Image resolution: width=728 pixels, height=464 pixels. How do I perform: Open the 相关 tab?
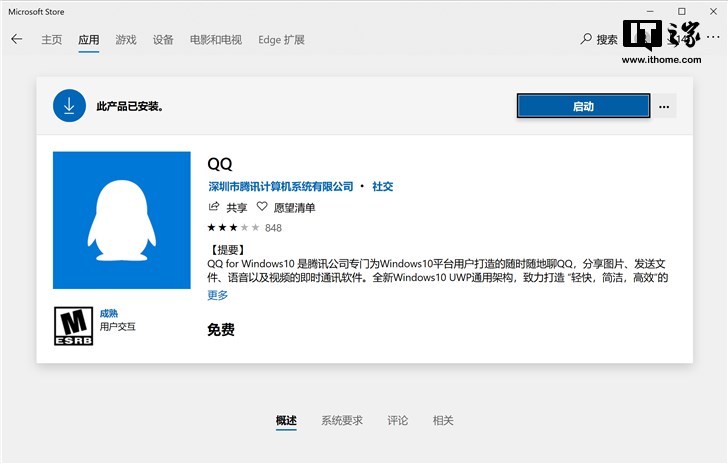[443, 420]
